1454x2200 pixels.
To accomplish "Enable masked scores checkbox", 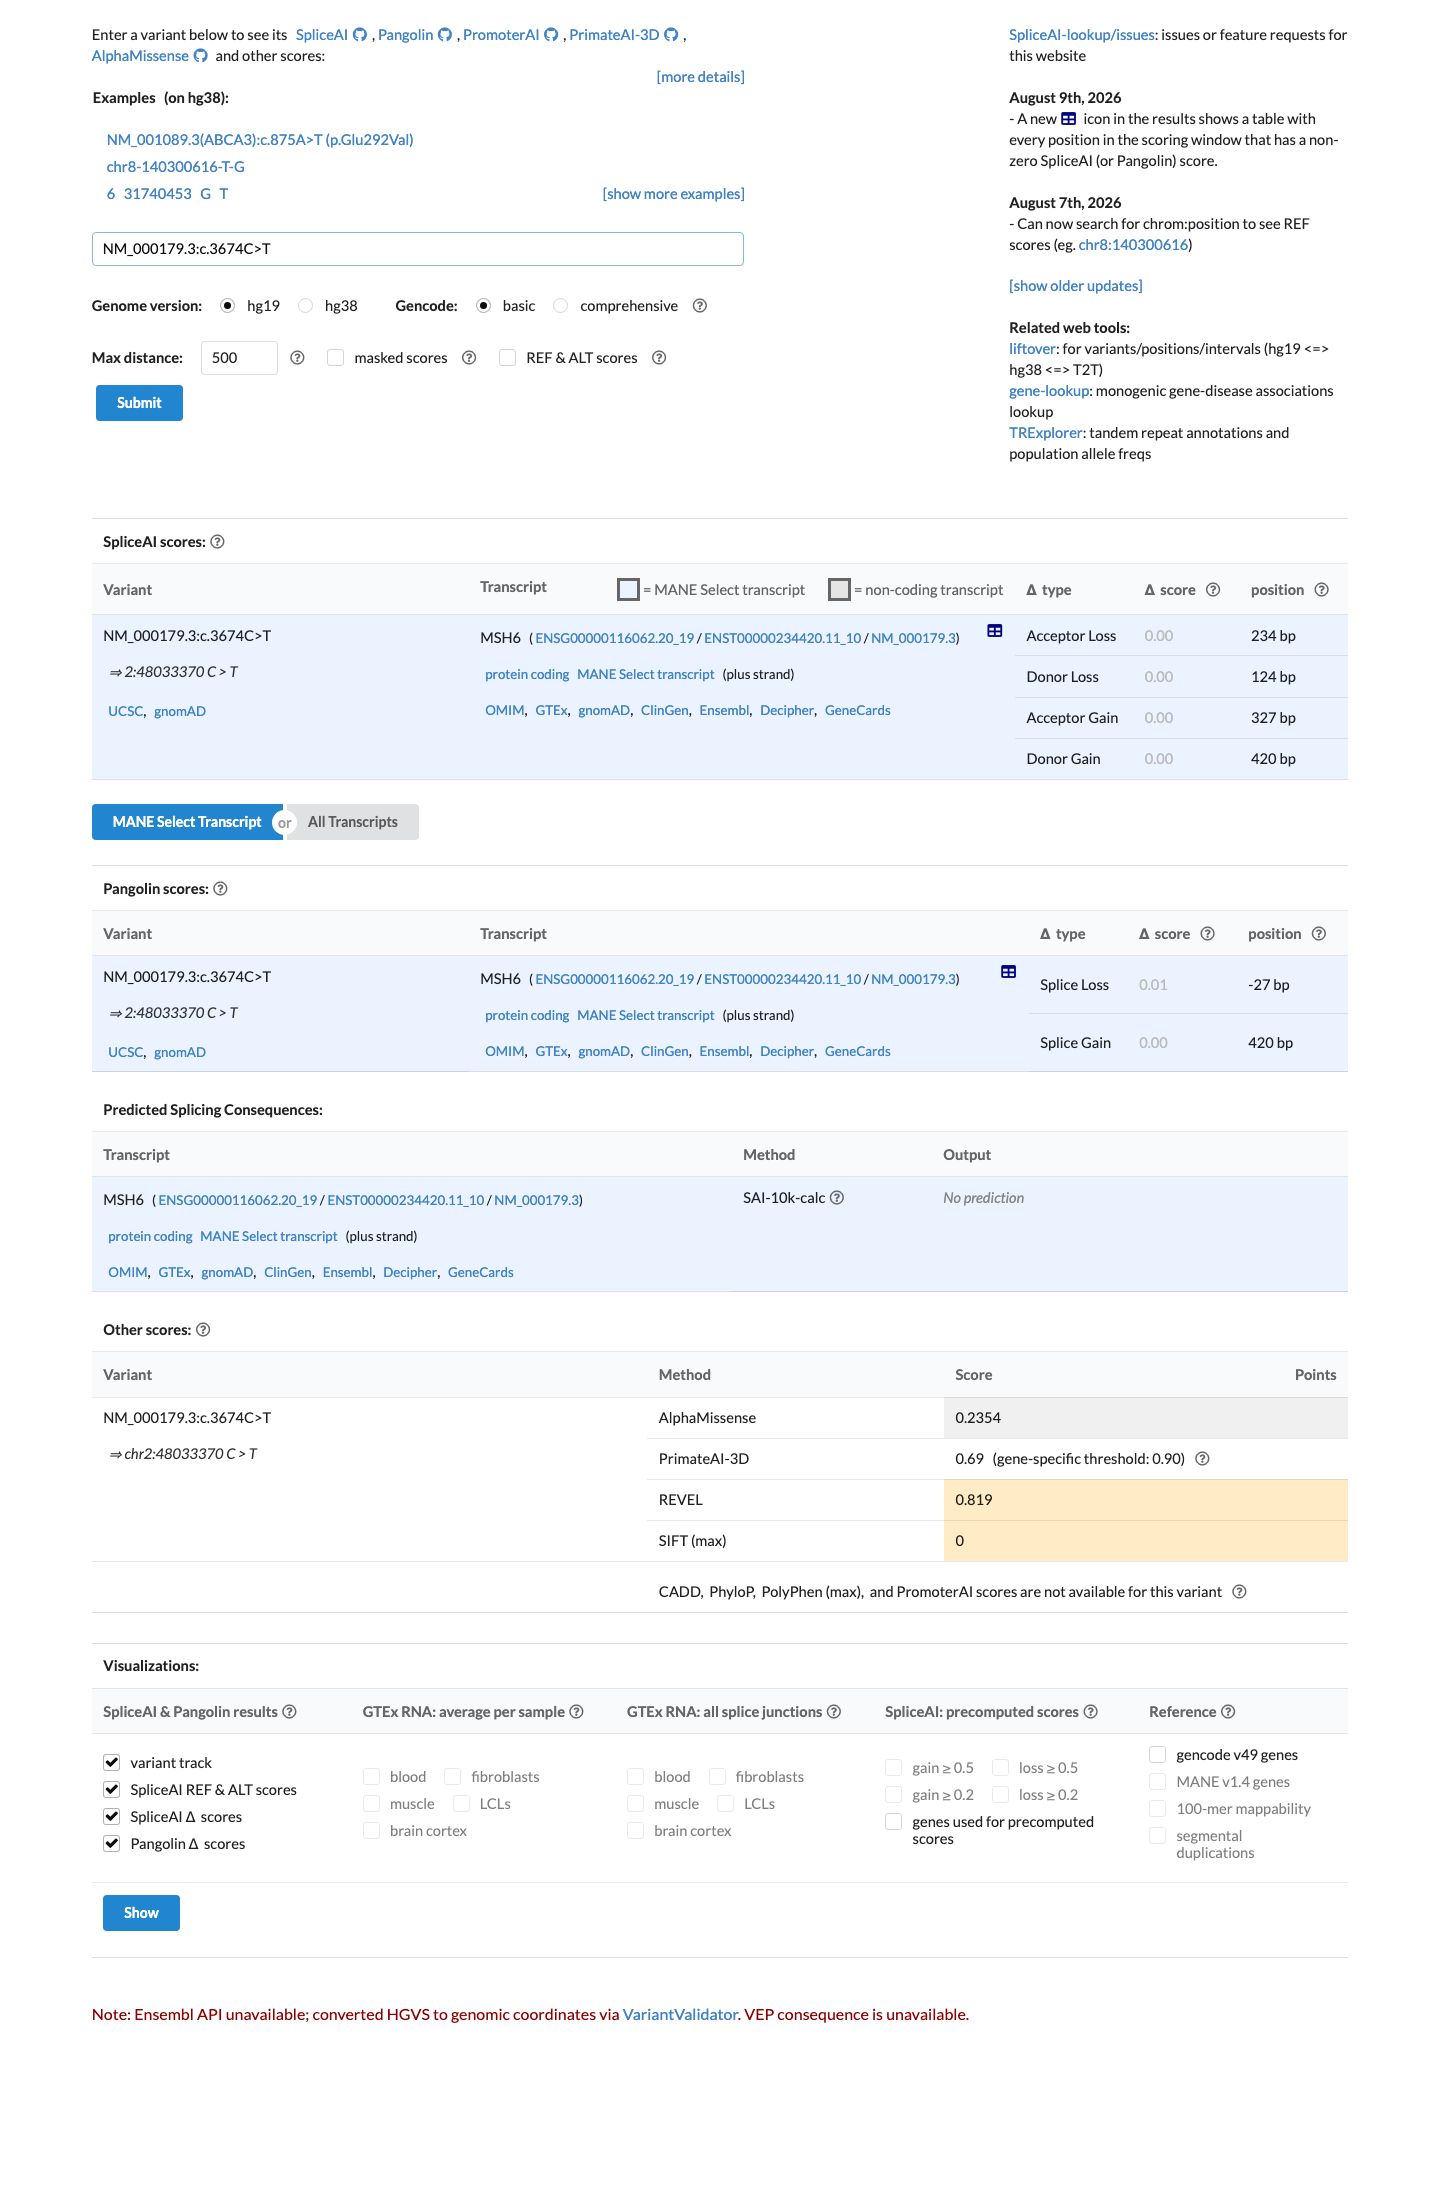I will click(336, 358).
